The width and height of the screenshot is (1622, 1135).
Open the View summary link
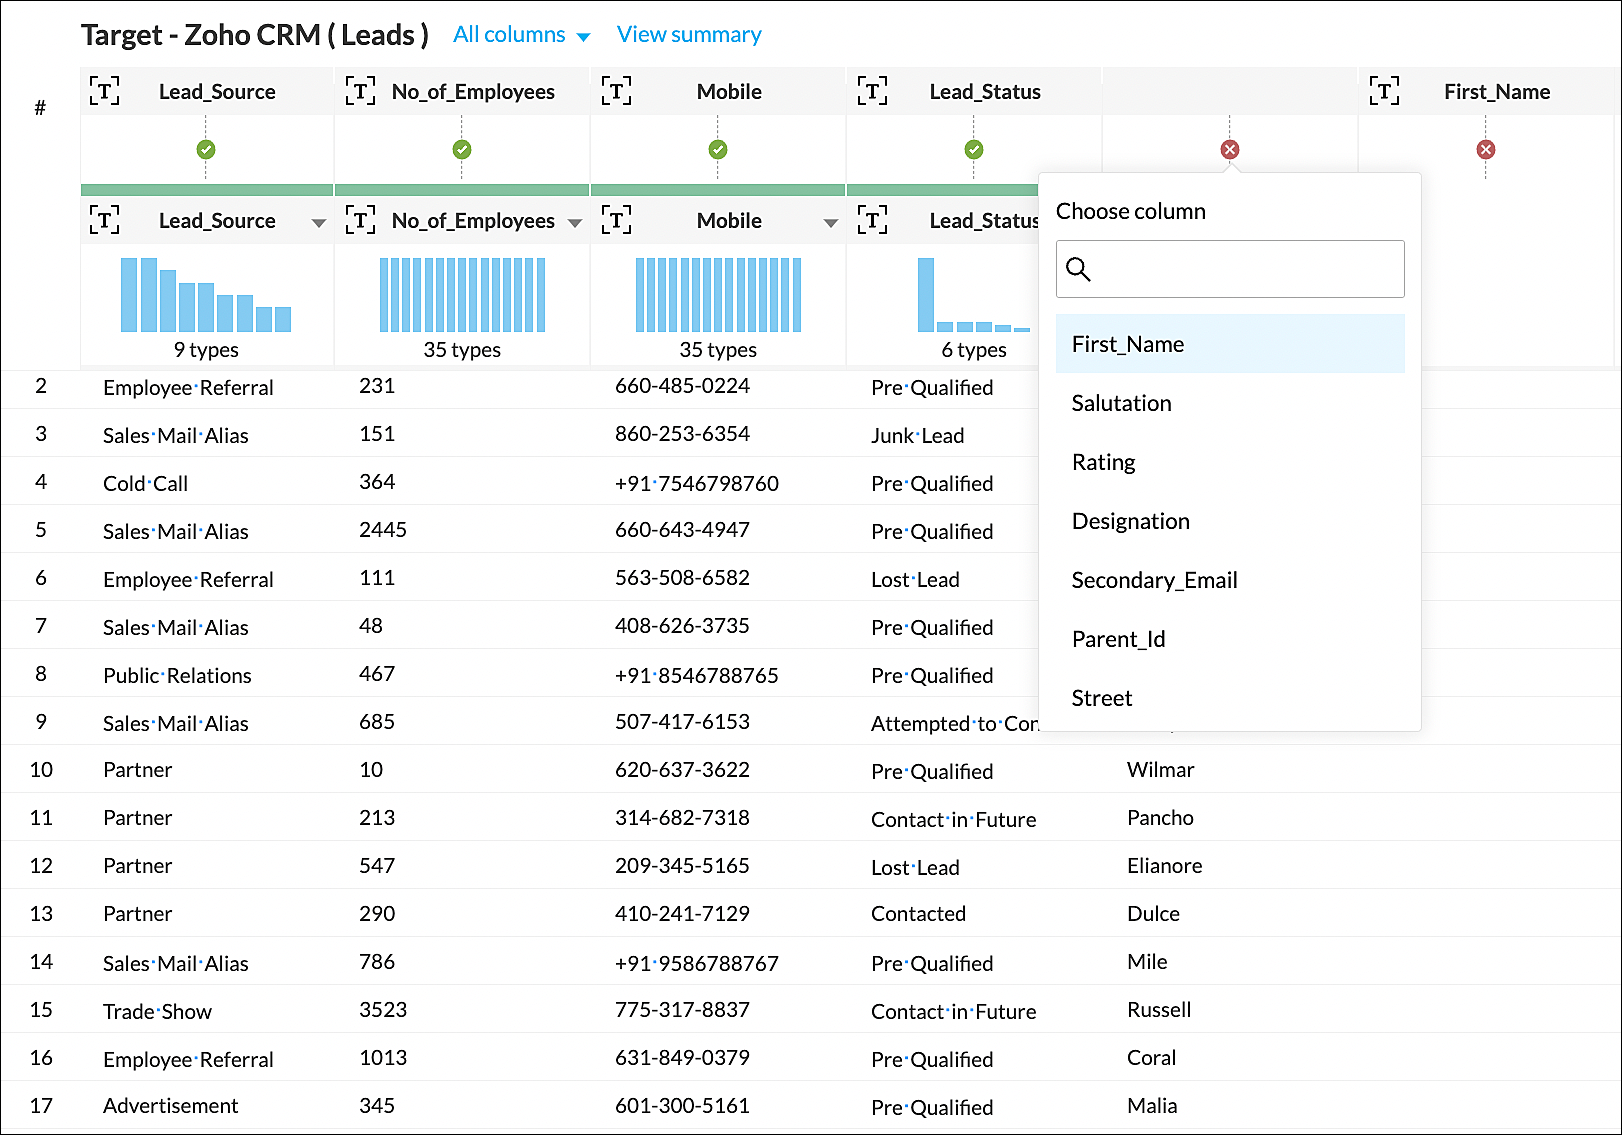[689, 35]
